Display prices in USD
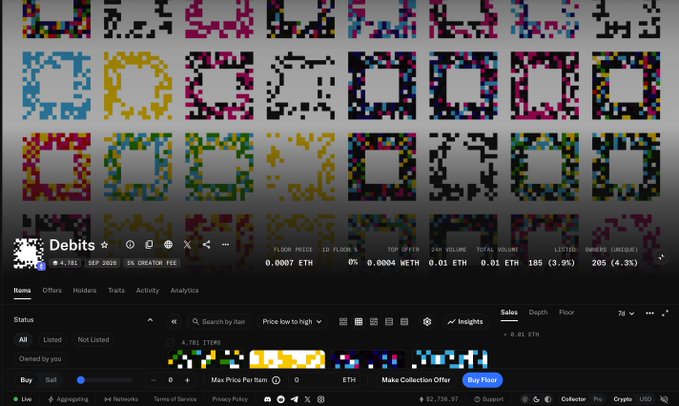This screenshot has width=679, height=406. tap(645, 399)
